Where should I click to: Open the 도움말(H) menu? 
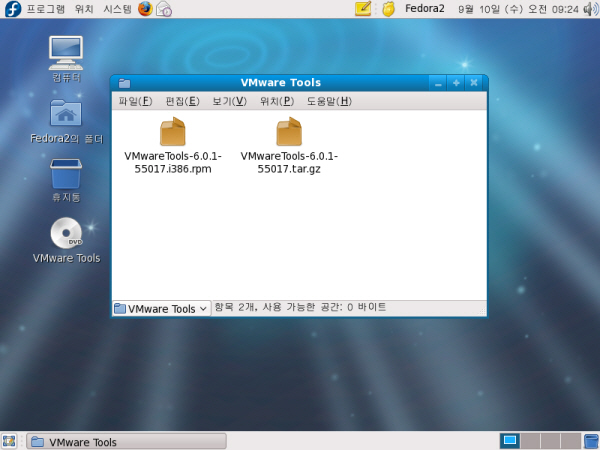(329, 101)
